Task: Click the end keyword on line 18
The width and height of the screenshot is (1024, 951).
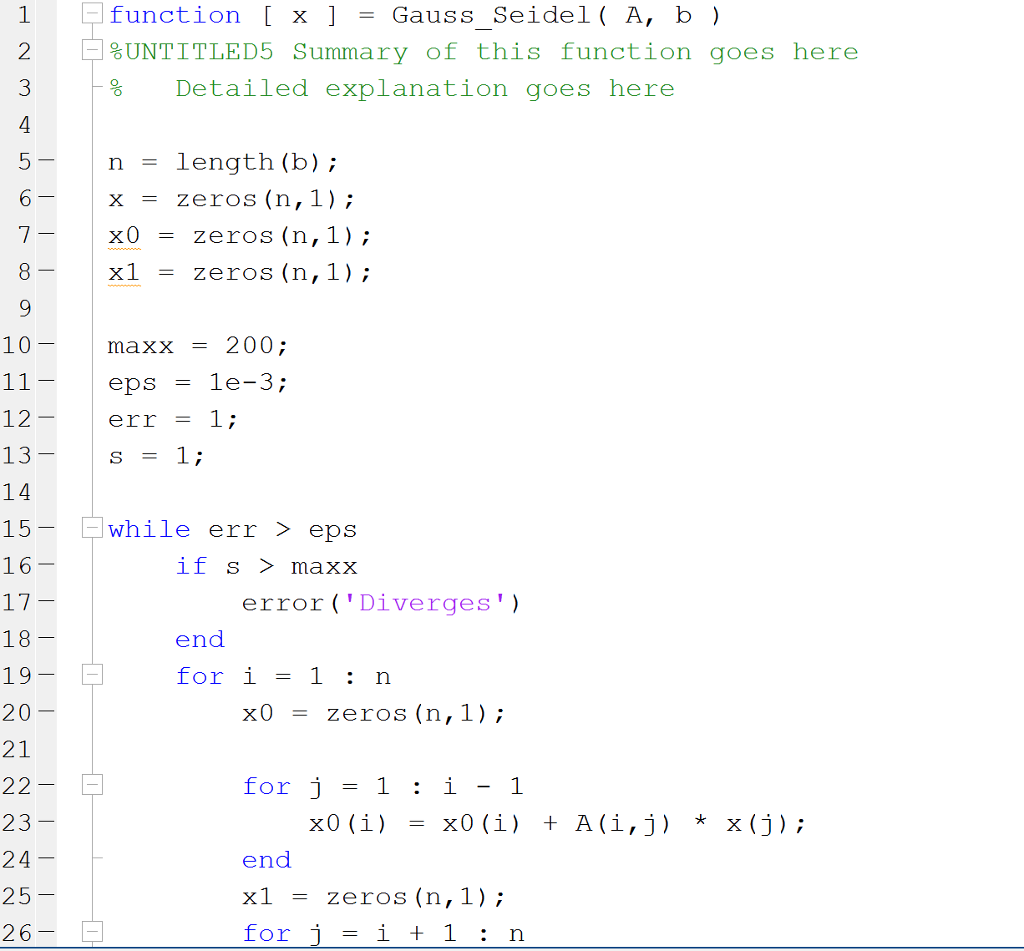Action: 199,638
